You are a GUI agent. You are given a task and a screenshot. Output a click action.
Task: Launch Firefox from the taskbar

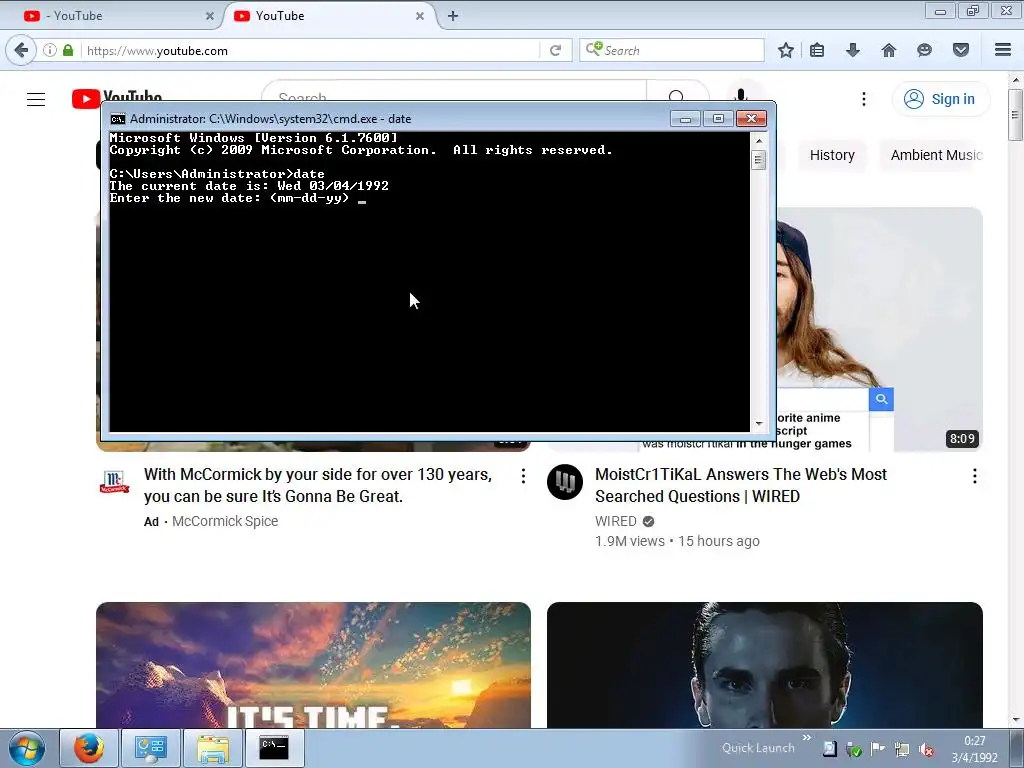click(x=89, y=748)
